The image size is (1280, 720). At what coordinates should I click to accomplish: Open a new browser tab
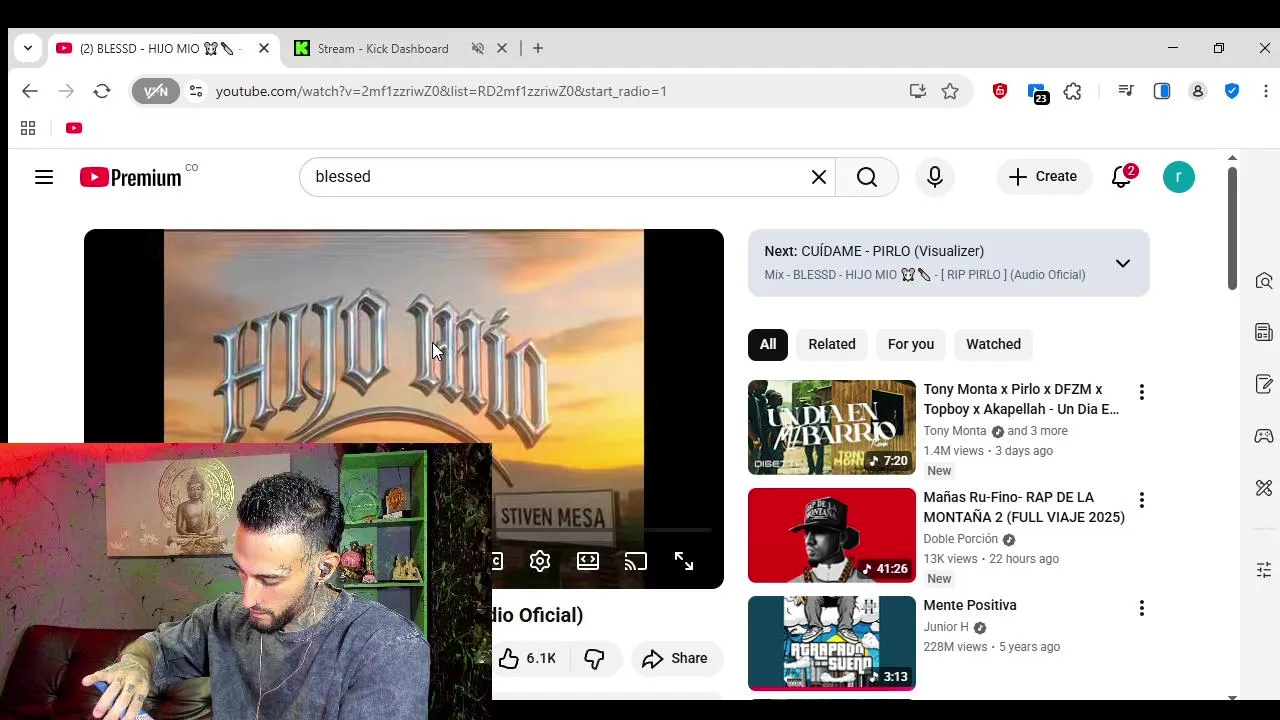tap(538, 48)
